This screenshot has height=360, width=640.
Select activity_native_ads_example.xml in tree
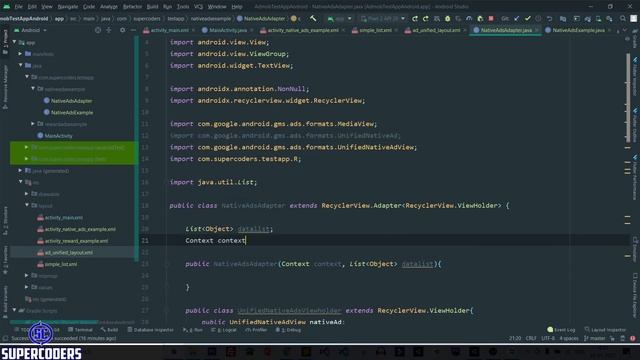tap(80, 229)
